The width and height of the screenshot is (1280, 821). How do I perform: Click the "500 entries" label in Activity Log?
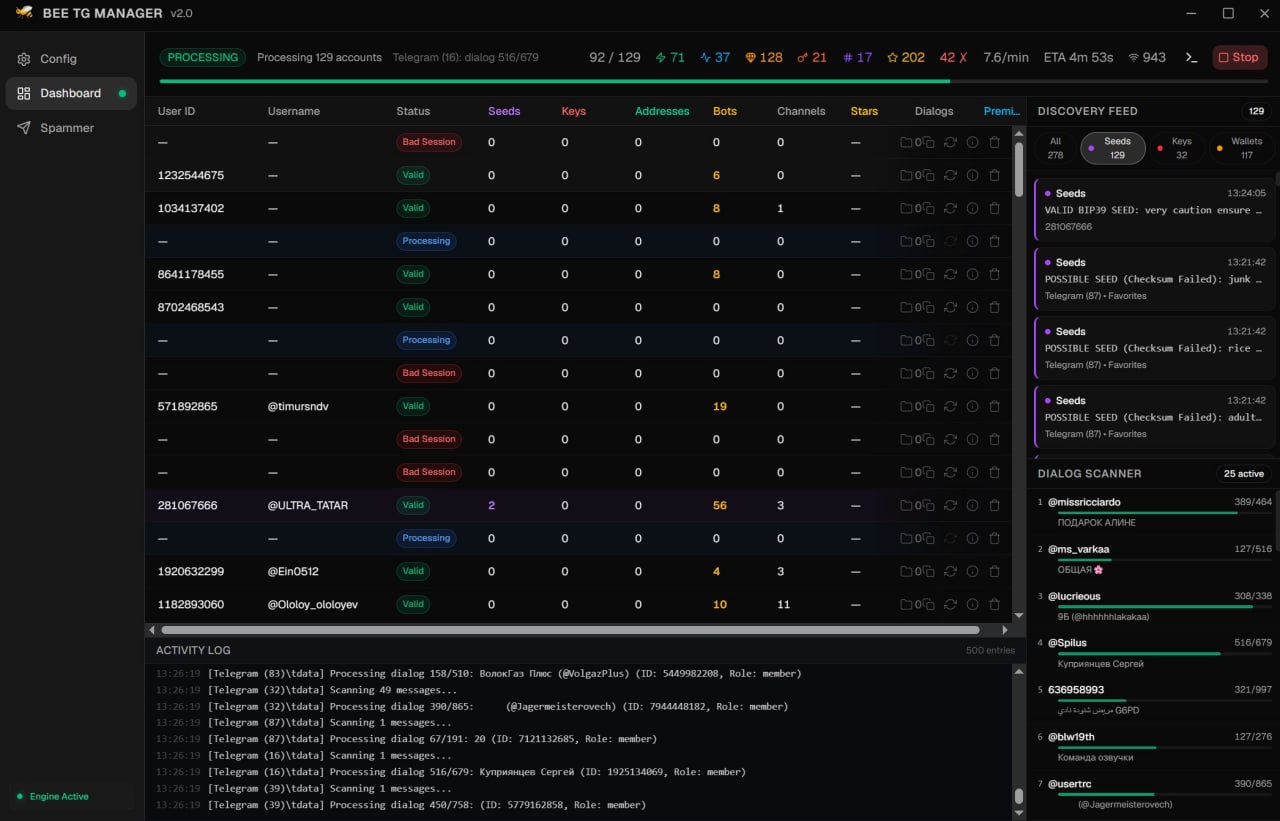point(990,650)
